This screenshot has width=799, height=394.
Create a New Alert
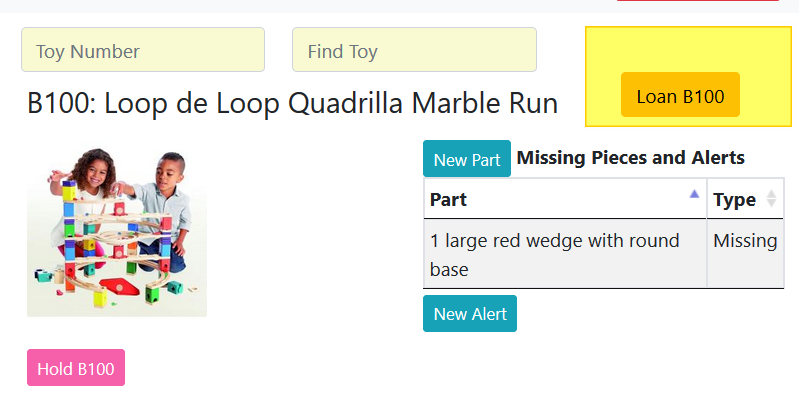(x=470, y=313)
